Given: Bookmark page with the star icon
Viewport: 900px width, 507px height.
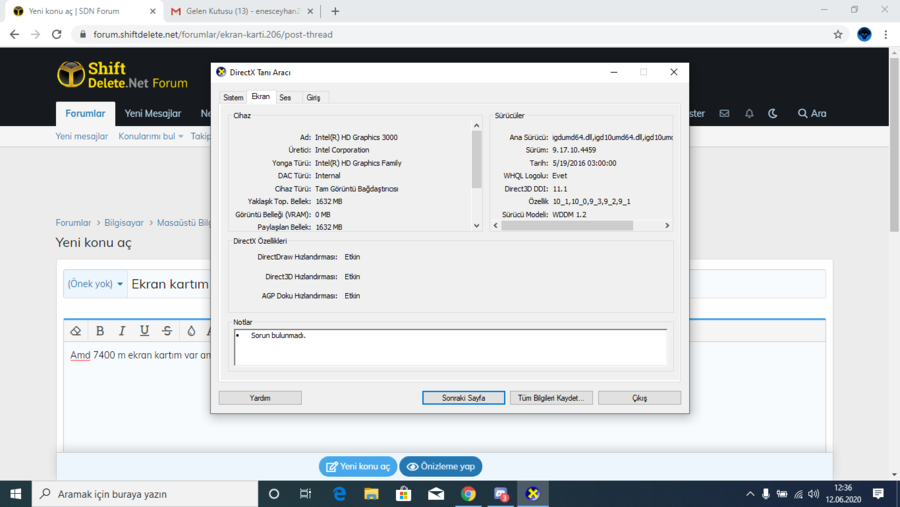Looking at the screenshot, I should click(838, 34).
